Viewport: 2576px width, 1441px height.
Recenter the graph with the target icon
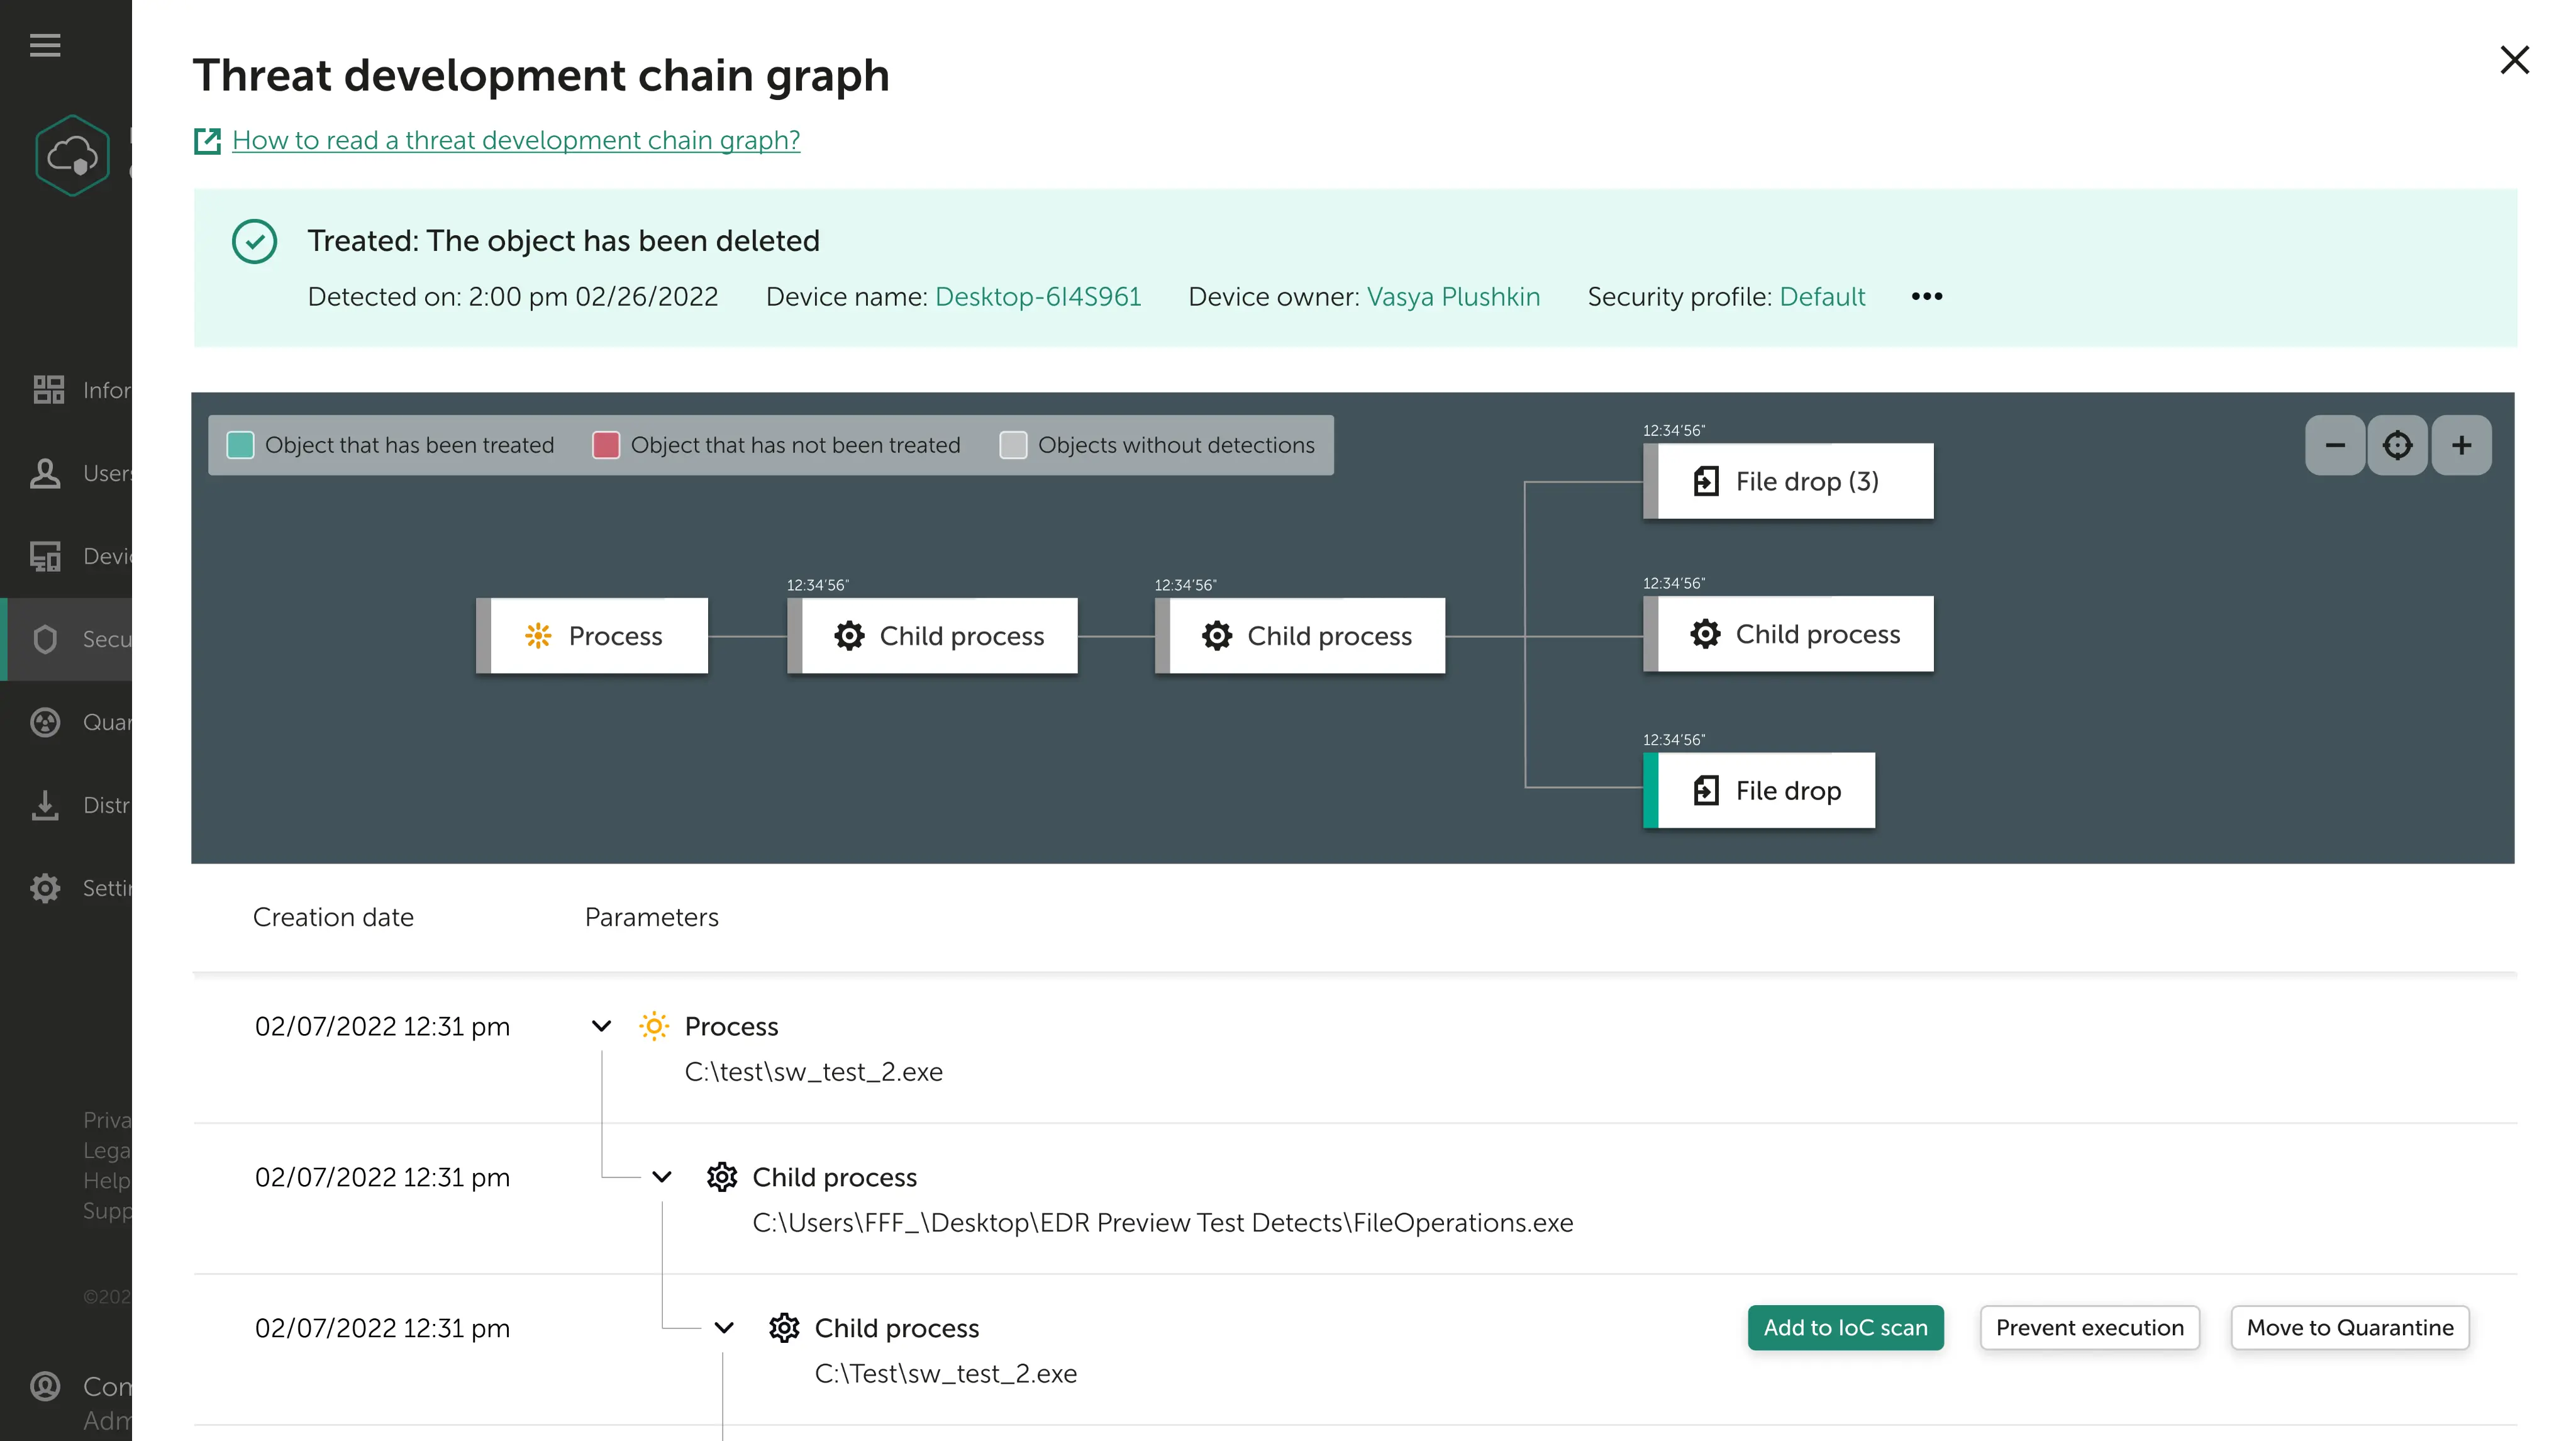coord(2397,445)
